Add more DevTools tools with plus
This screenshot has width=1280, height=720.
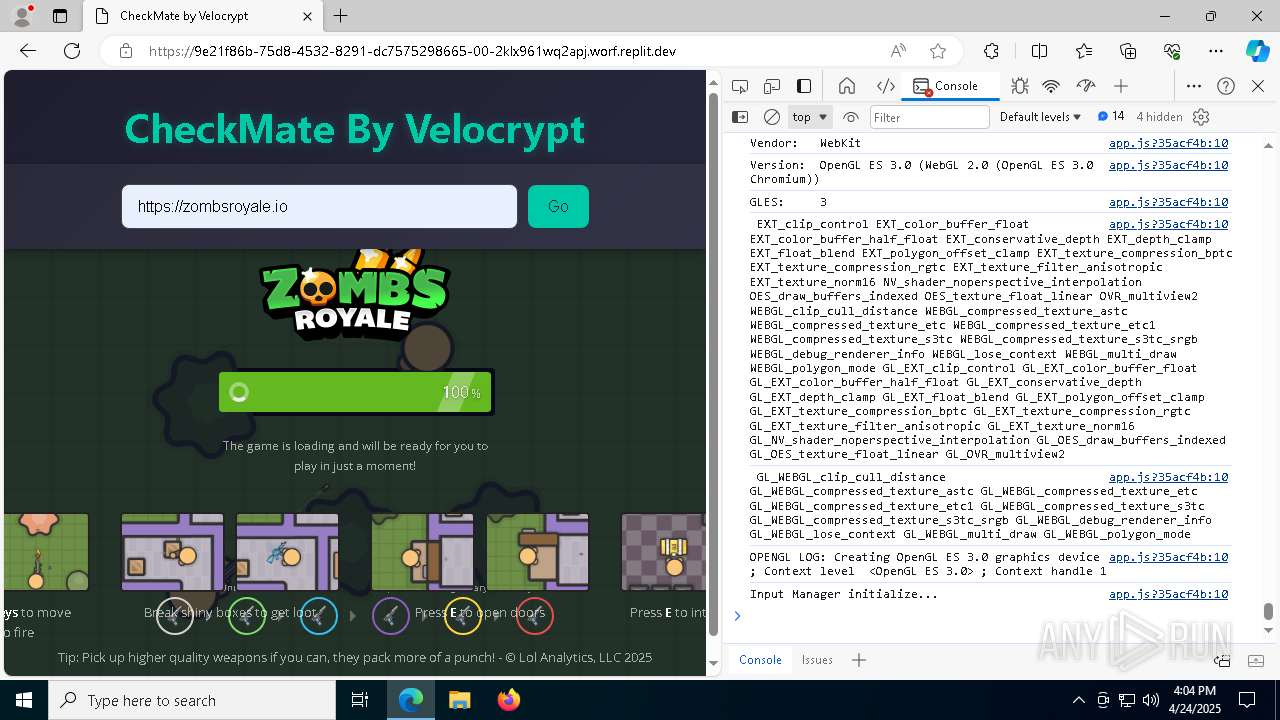(1121, 86)
